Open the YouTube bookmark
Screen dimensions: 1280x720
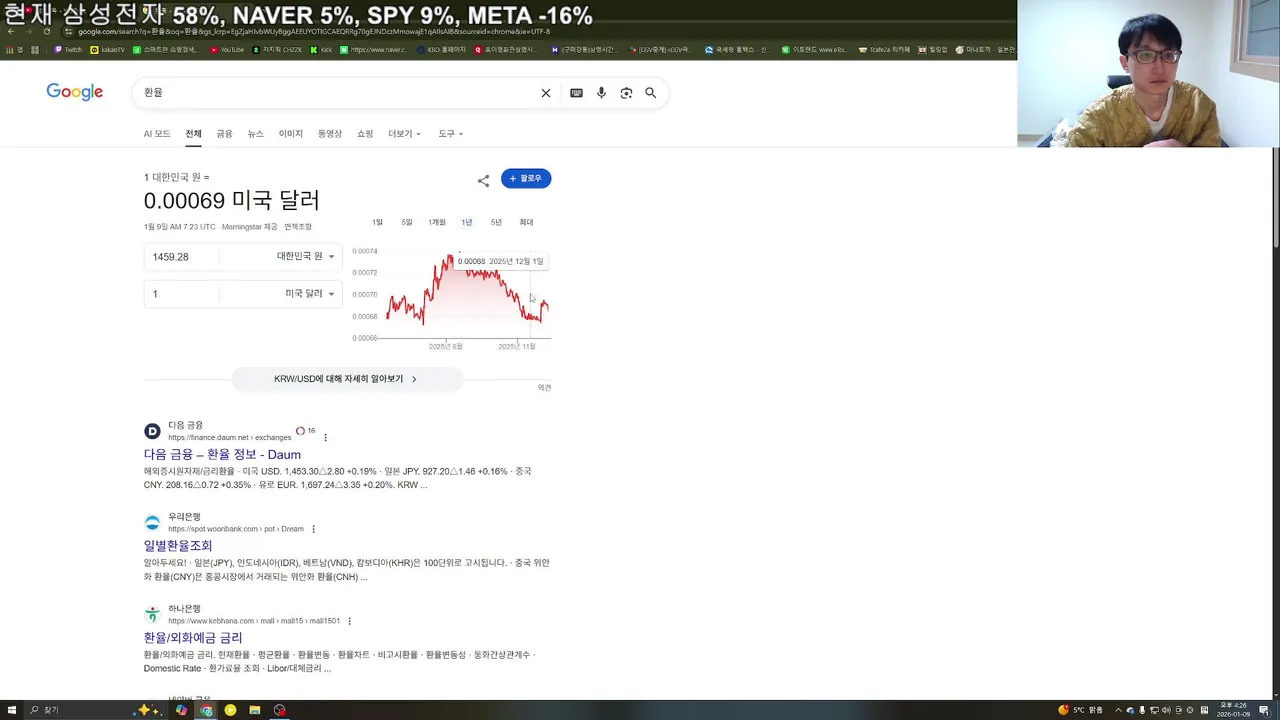click(x=227, y=49)
